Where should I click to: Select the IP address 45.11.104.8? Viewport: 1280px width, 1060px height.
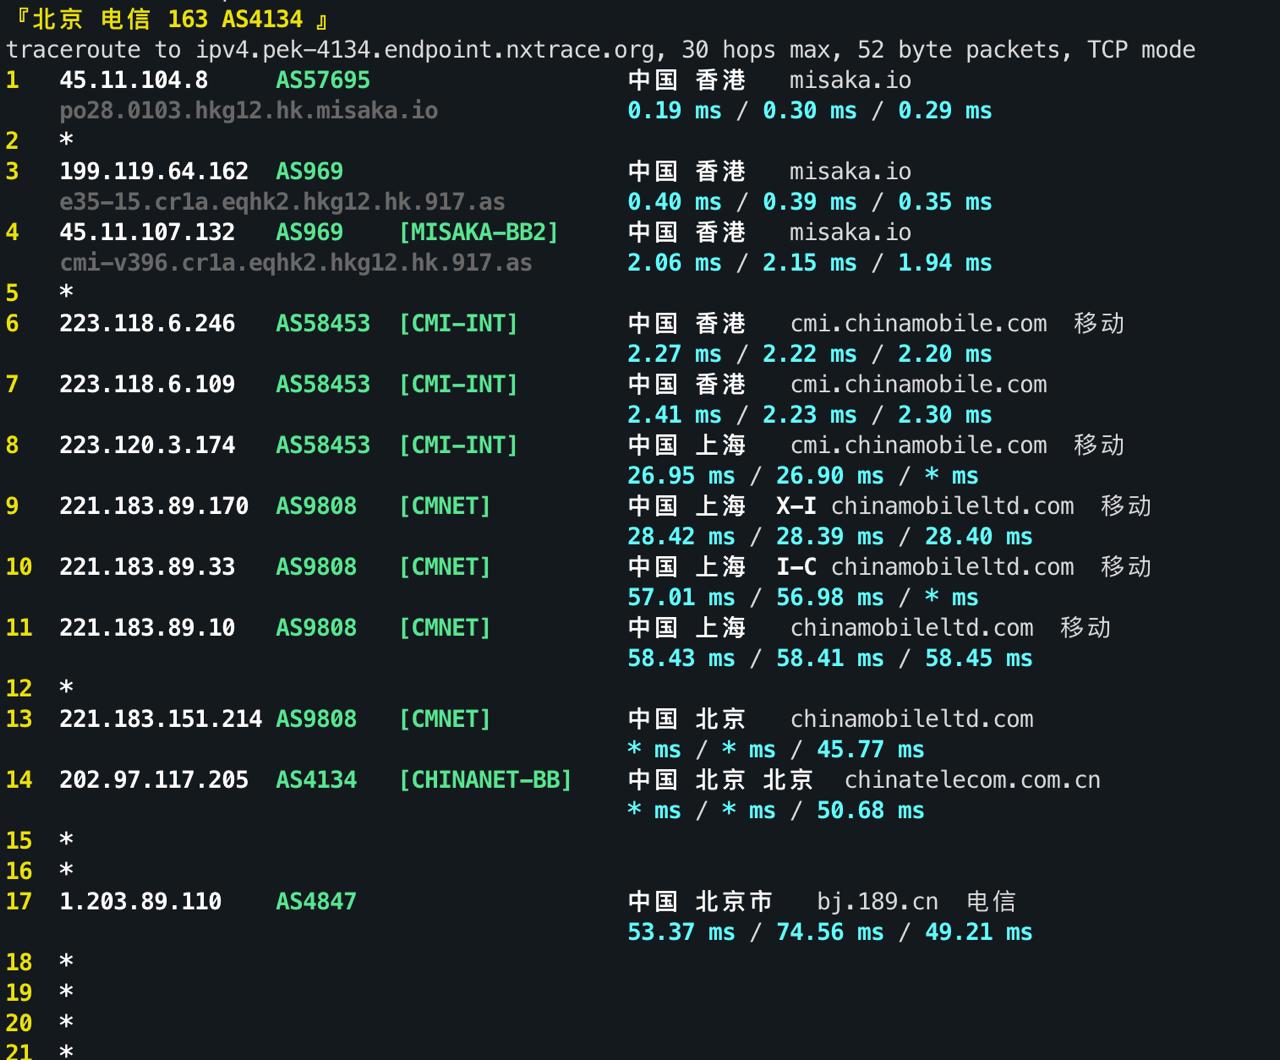click(133, 80)
